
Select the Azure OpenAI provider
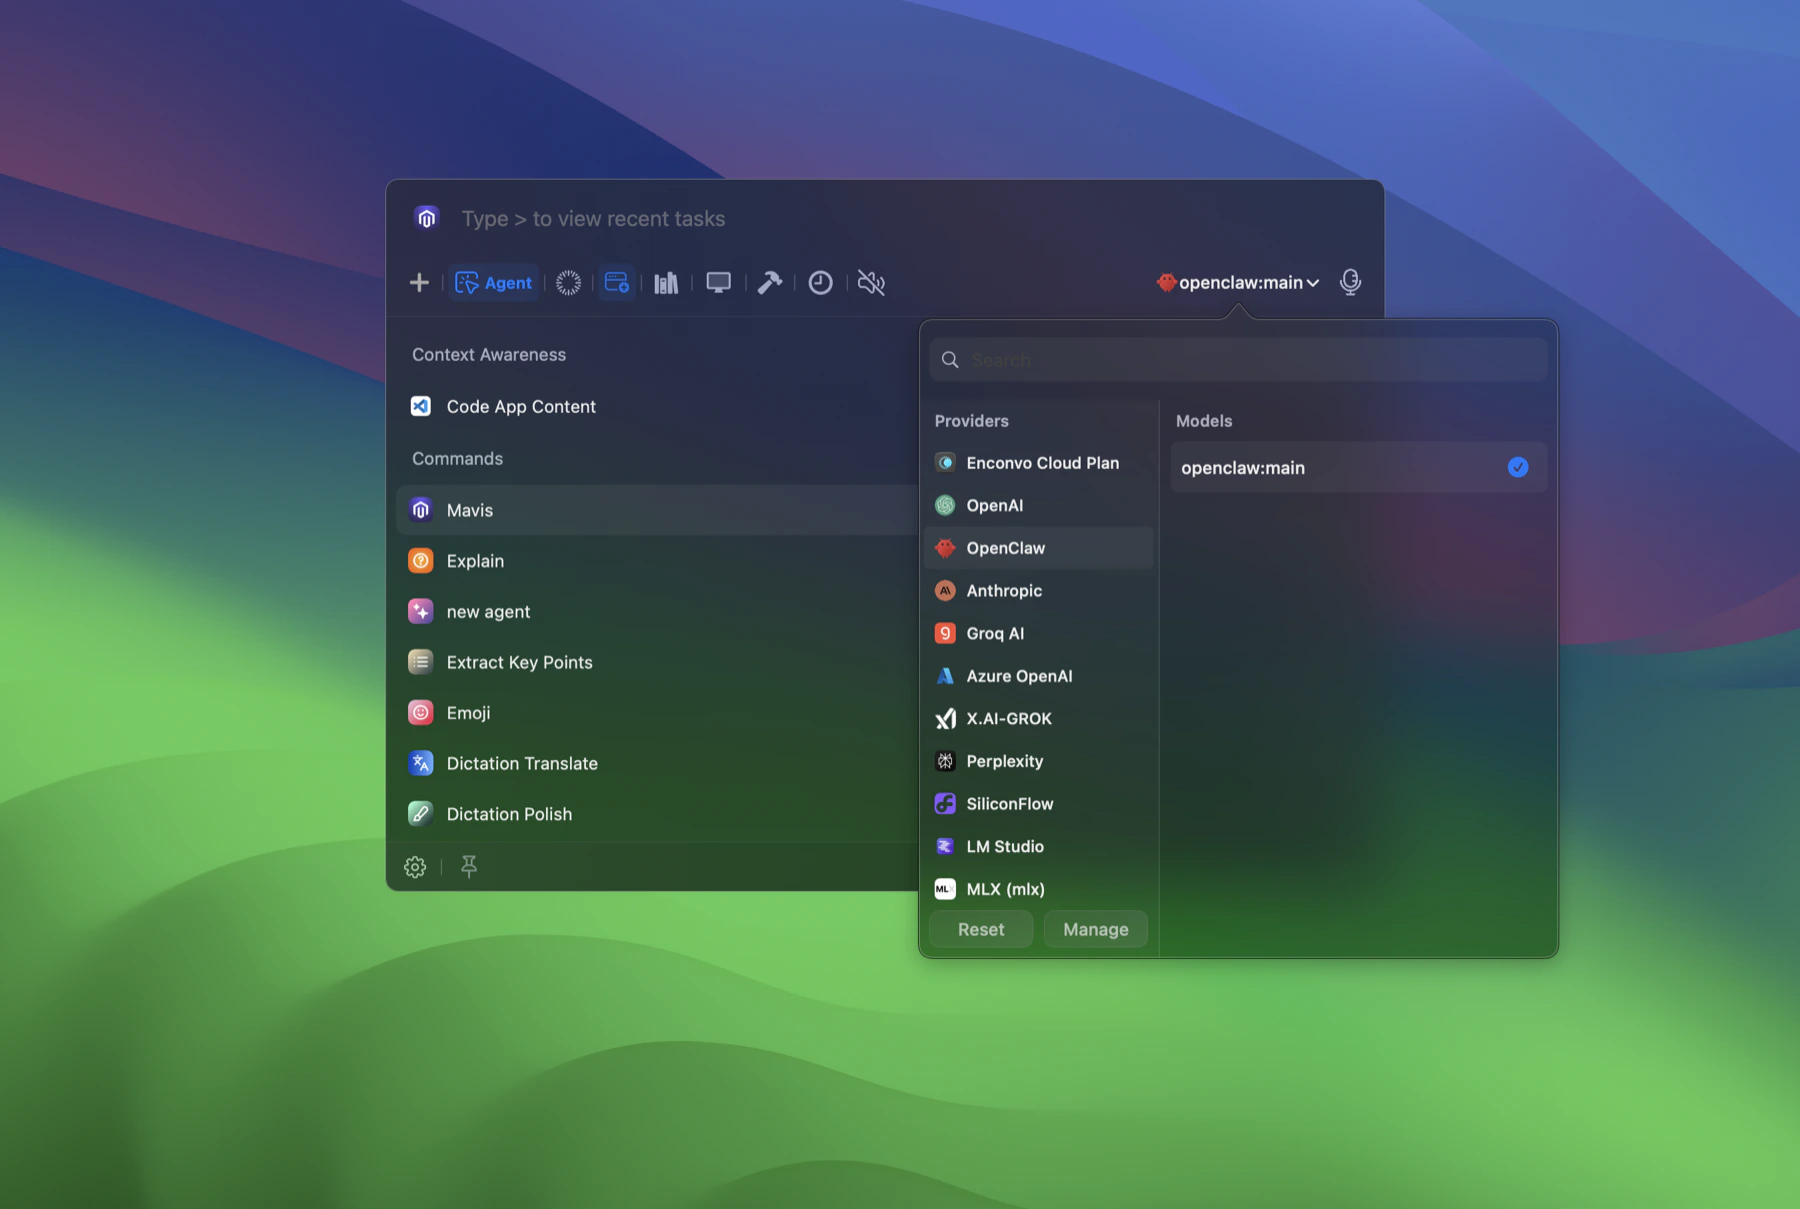click(1039, 676)
